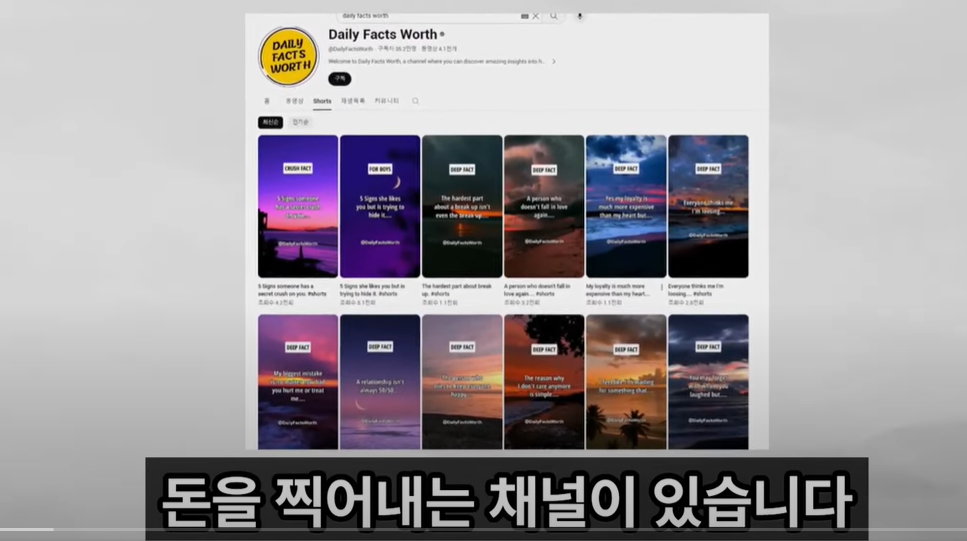The image size is (967, 541).
Task: Click the verified badge next to channel name
Action: click(x=442, y=35)
